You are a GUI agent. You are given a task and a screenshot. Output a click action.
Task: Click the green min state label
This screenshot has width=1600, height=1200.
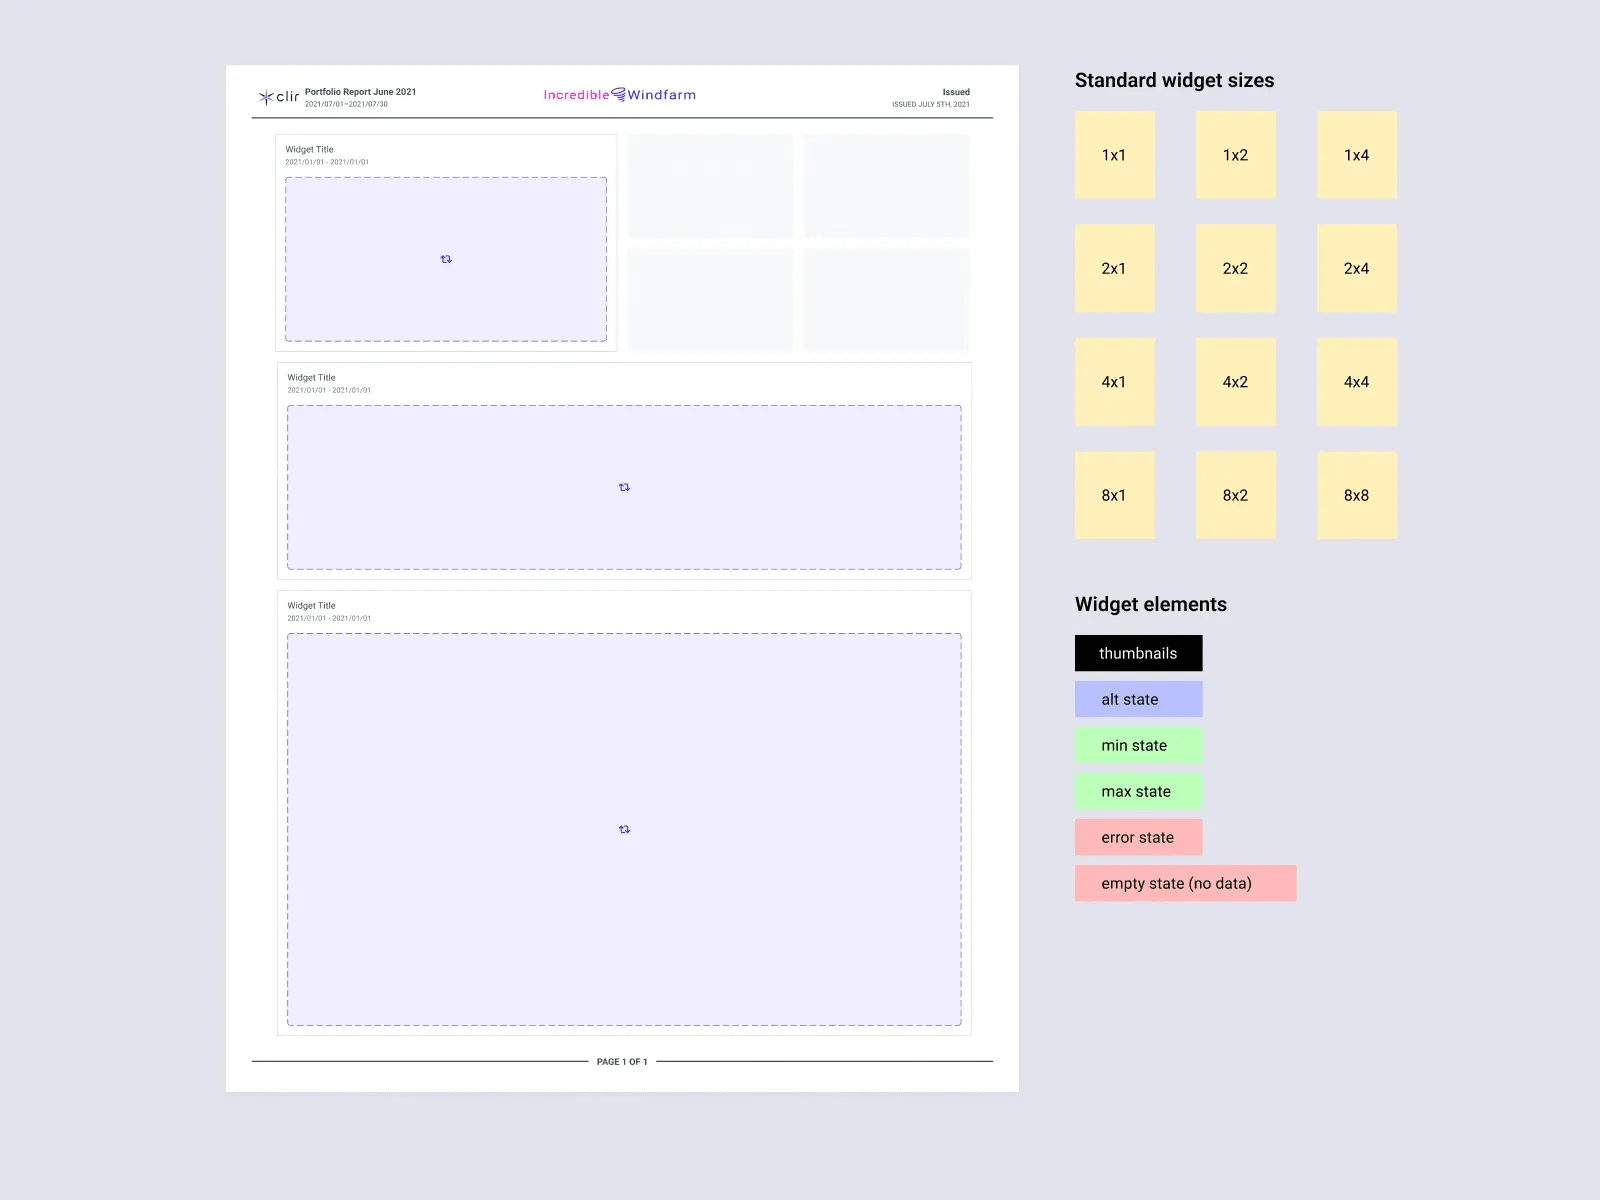coord(1138,745)
